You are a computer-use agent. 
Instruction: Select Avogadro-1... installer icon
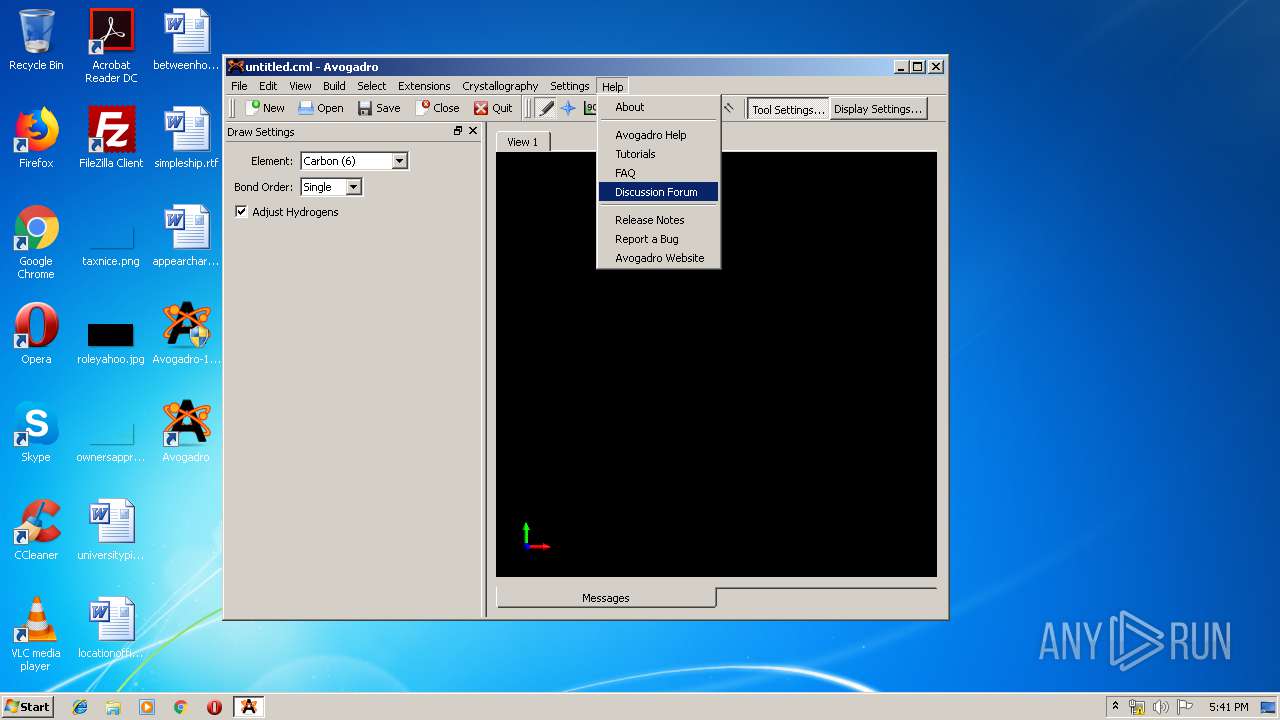[x=186, y=334]
